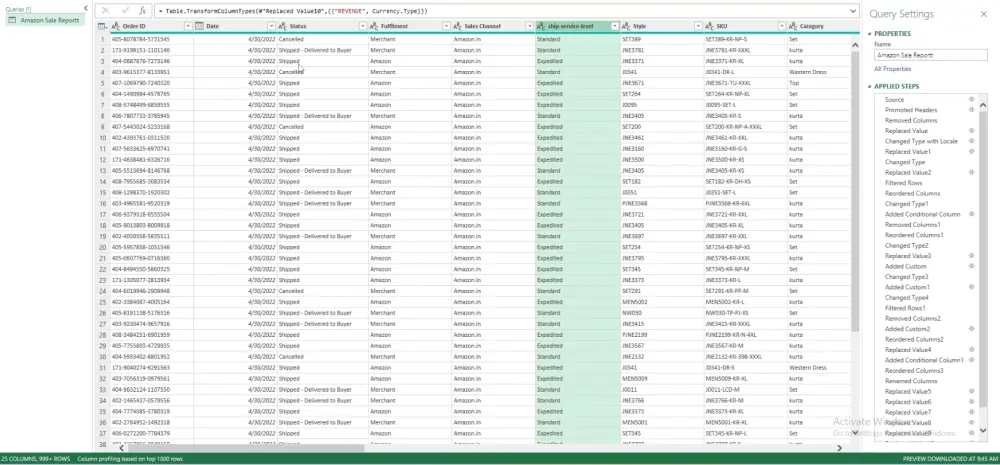This screenshot has width=1000, height=465.
Task: Change data type icon of Order ID column
Action: [x=115, y=26]
